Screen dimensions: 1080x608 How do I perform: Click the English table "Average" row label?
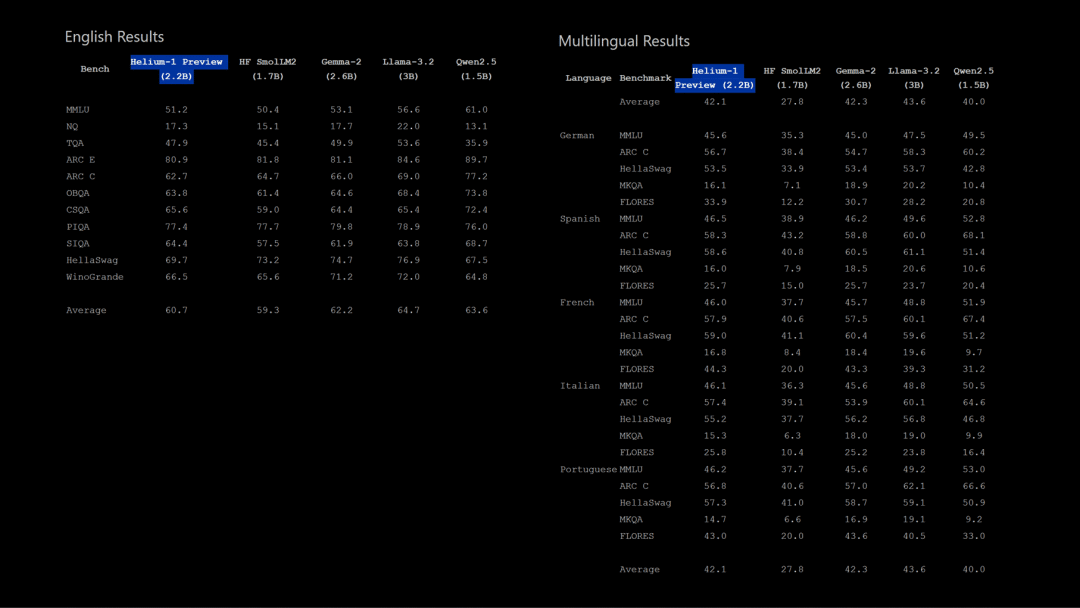click(x=86, y=311)
